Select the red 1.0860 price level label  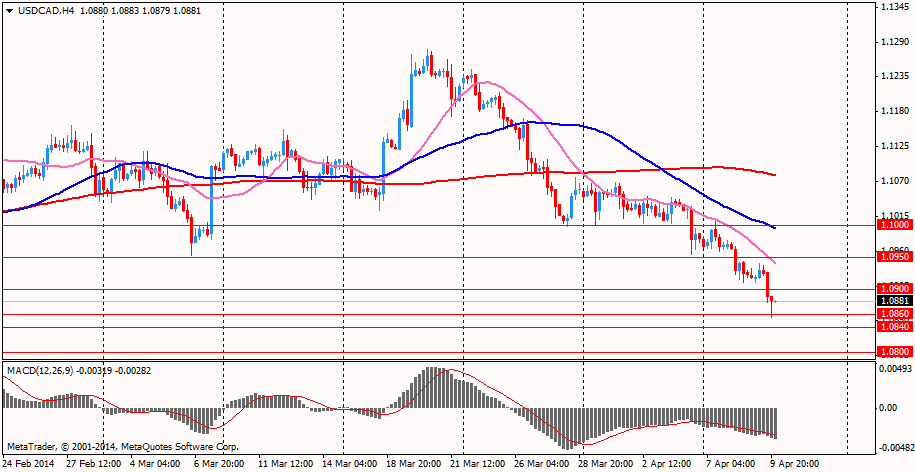coord(893,314)
